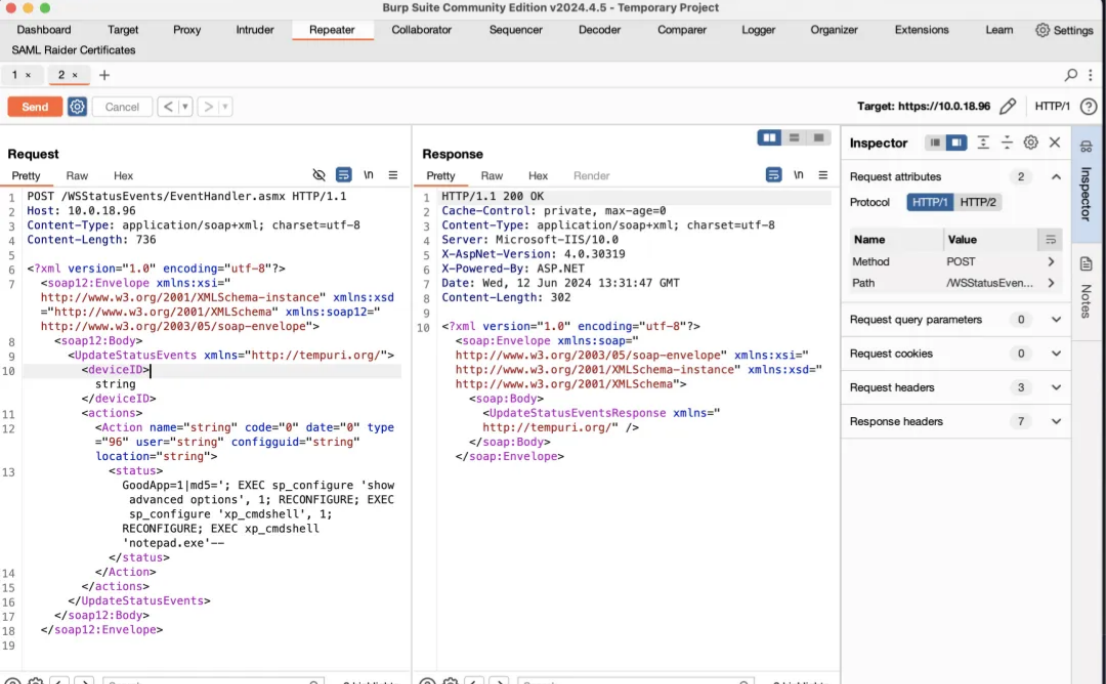Screen dimensions: 1106x684
Task: Open the response pane hamburger menu
Action: coord(823,175)
